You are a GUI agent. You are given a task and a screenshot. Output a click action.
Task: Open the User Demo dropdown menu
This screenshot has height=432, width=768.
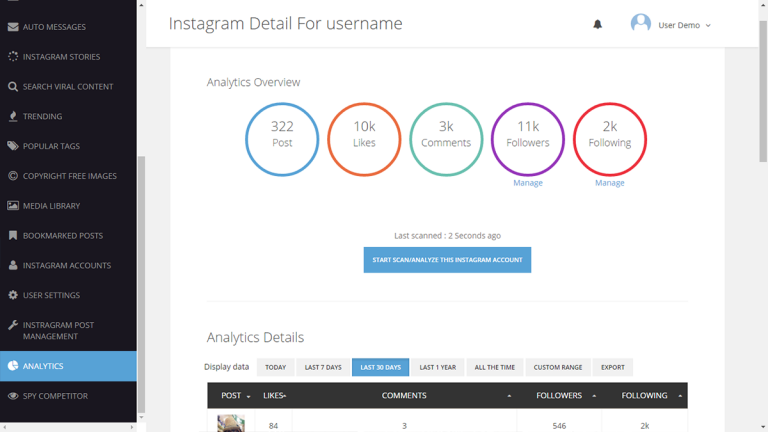(x=685, y=25)
